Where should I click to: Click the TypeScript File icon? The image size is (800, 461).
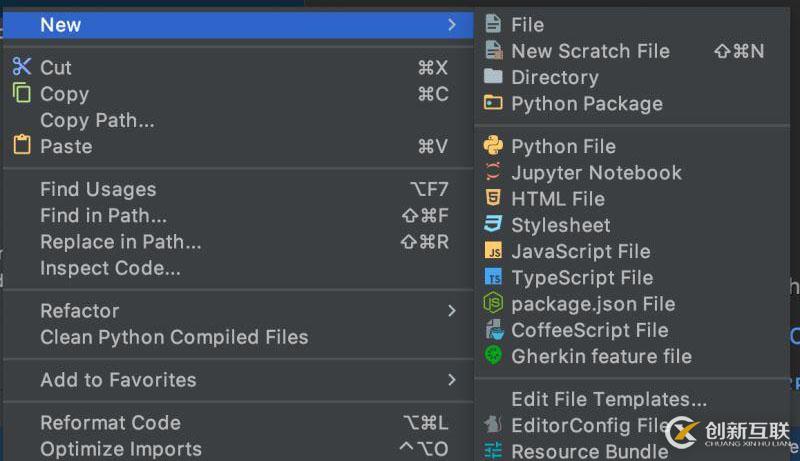[x=493, y=277]
